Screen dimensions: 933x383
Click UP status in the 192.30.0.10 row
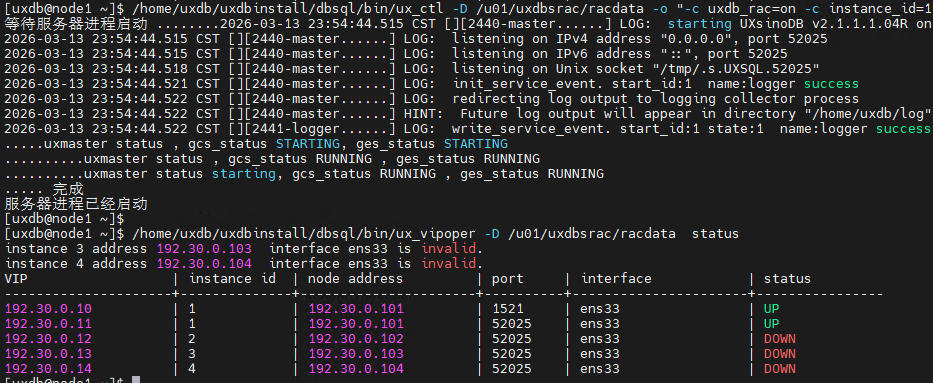(772, 309)
